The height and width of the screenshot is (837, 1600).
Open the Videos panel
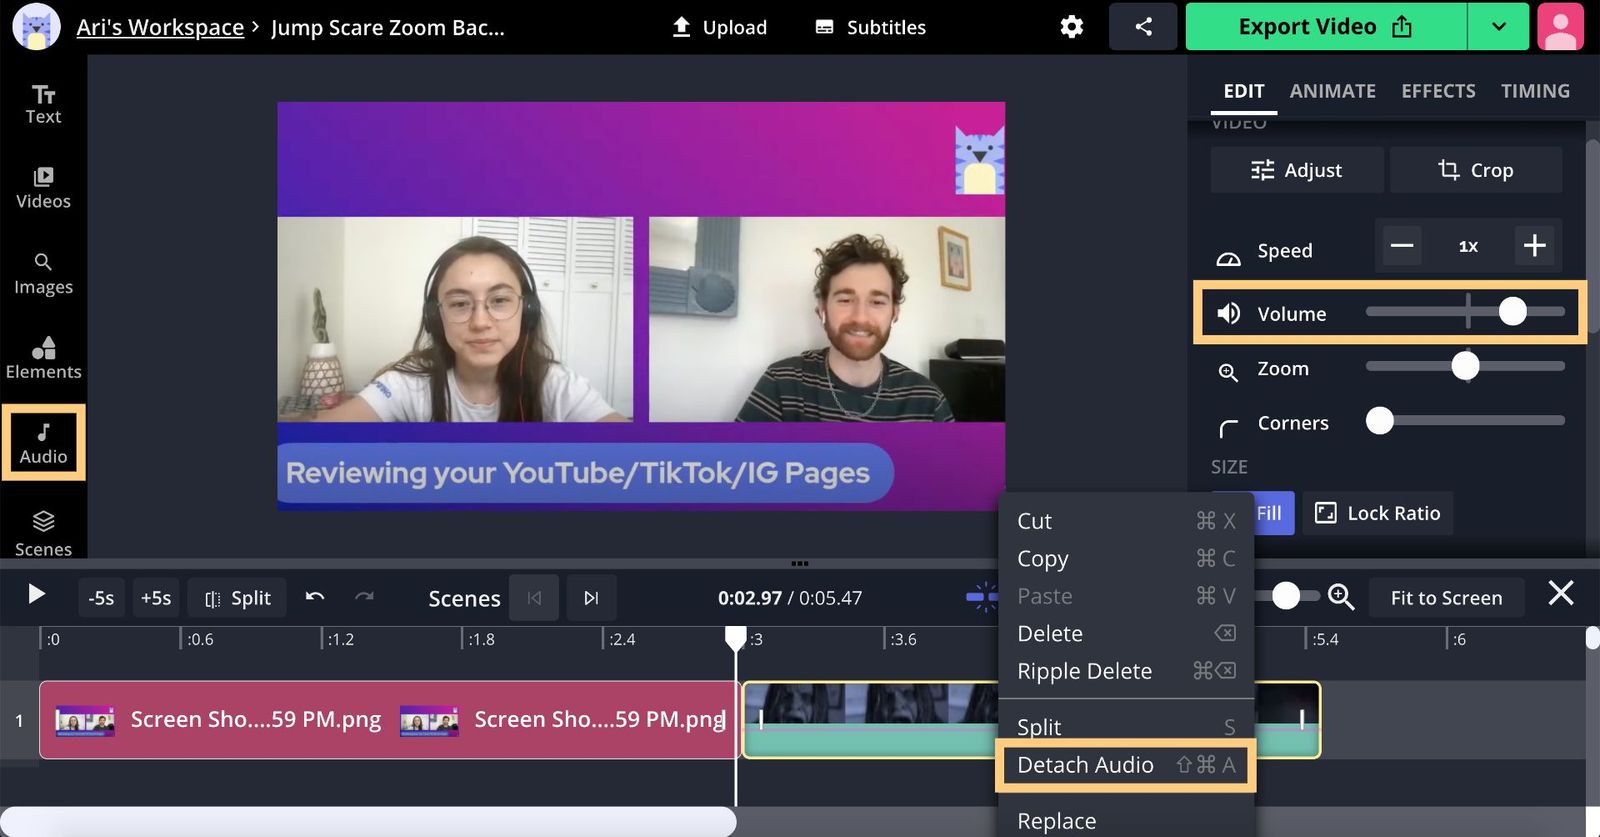pos(43,188)
